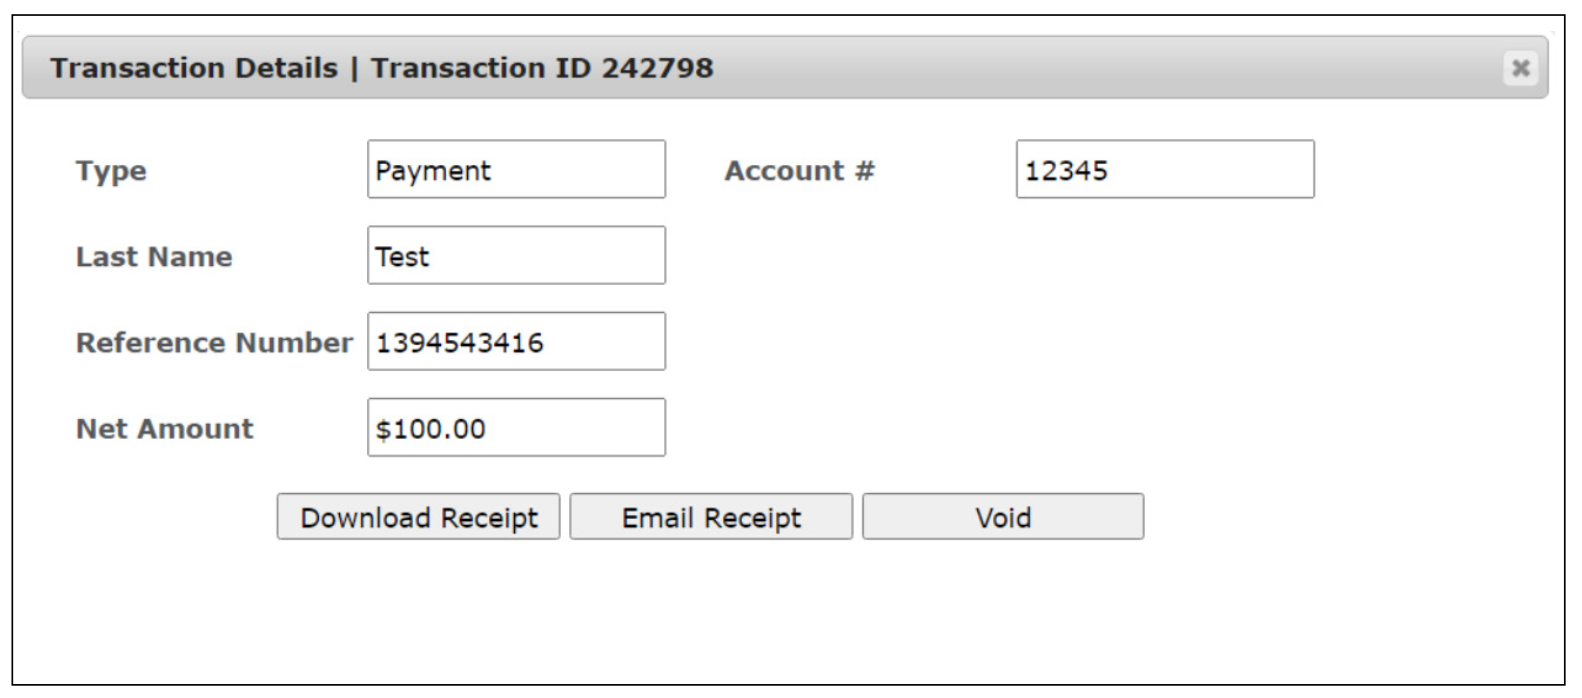Click the Type label

(x=111, y=171)
